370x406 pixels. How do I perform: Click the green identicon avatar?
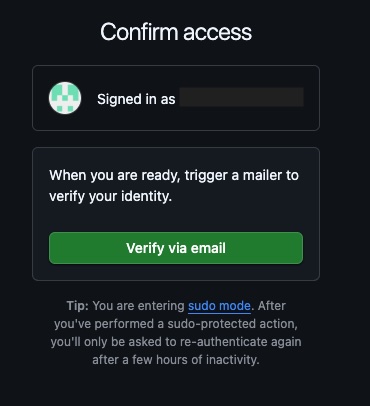pyautogui.click(x=65, y=98)
